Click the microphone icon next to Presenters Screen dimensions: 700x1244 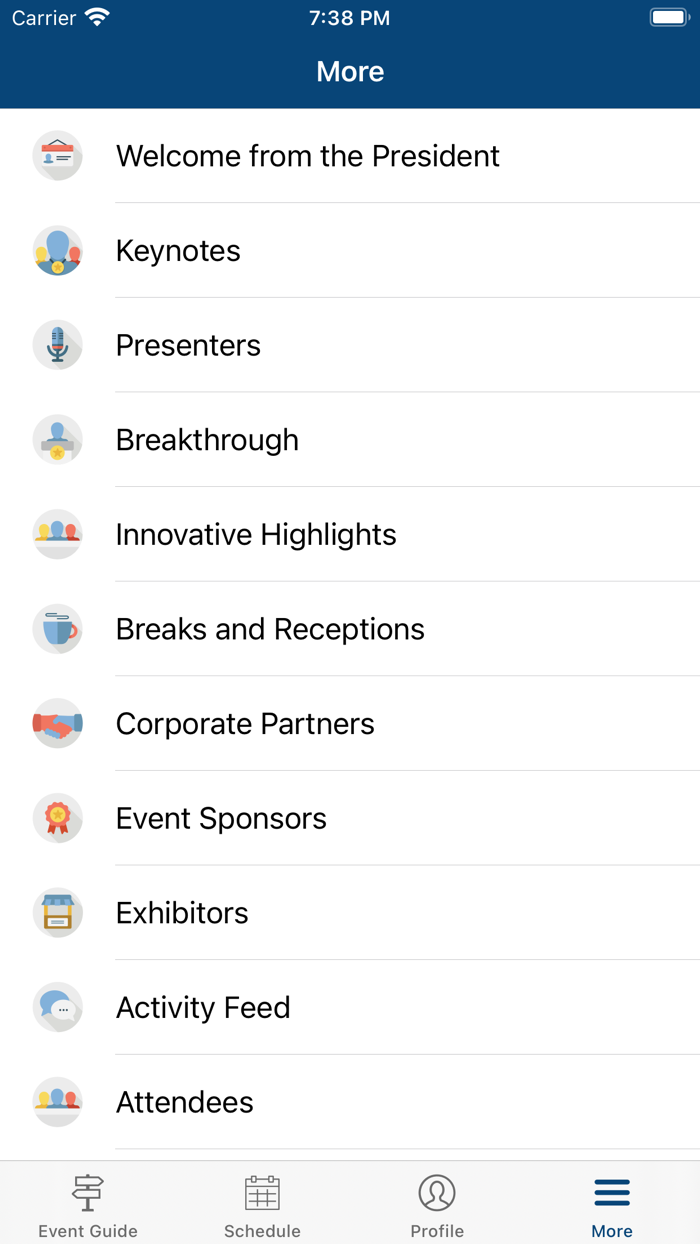point(57,345)
